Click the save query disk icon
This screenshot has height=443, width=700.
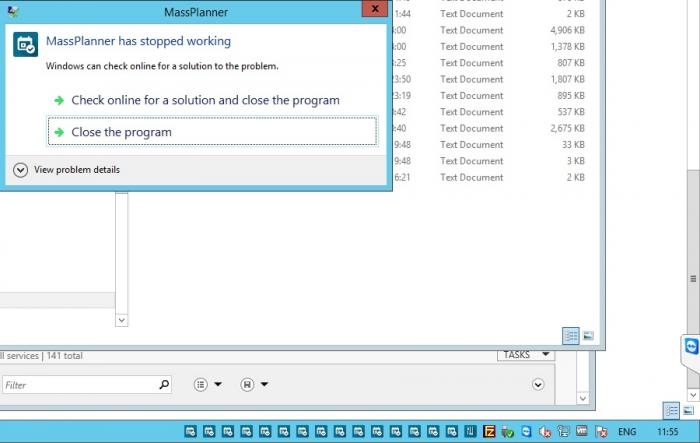(x=247, y=384)
